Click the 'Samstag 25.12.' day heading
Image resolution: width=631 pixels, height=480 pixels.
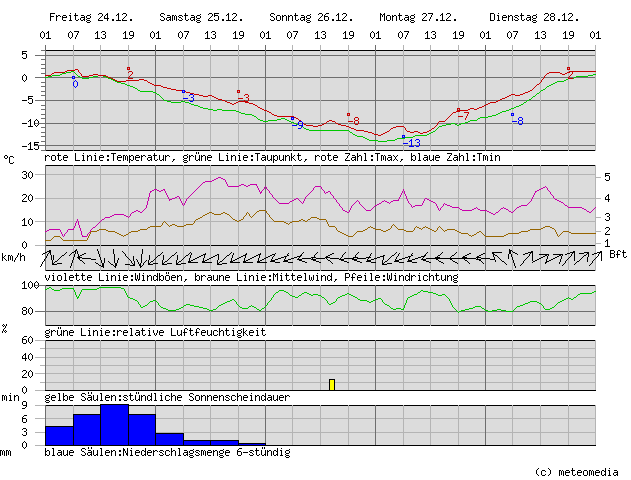[201, 17]
